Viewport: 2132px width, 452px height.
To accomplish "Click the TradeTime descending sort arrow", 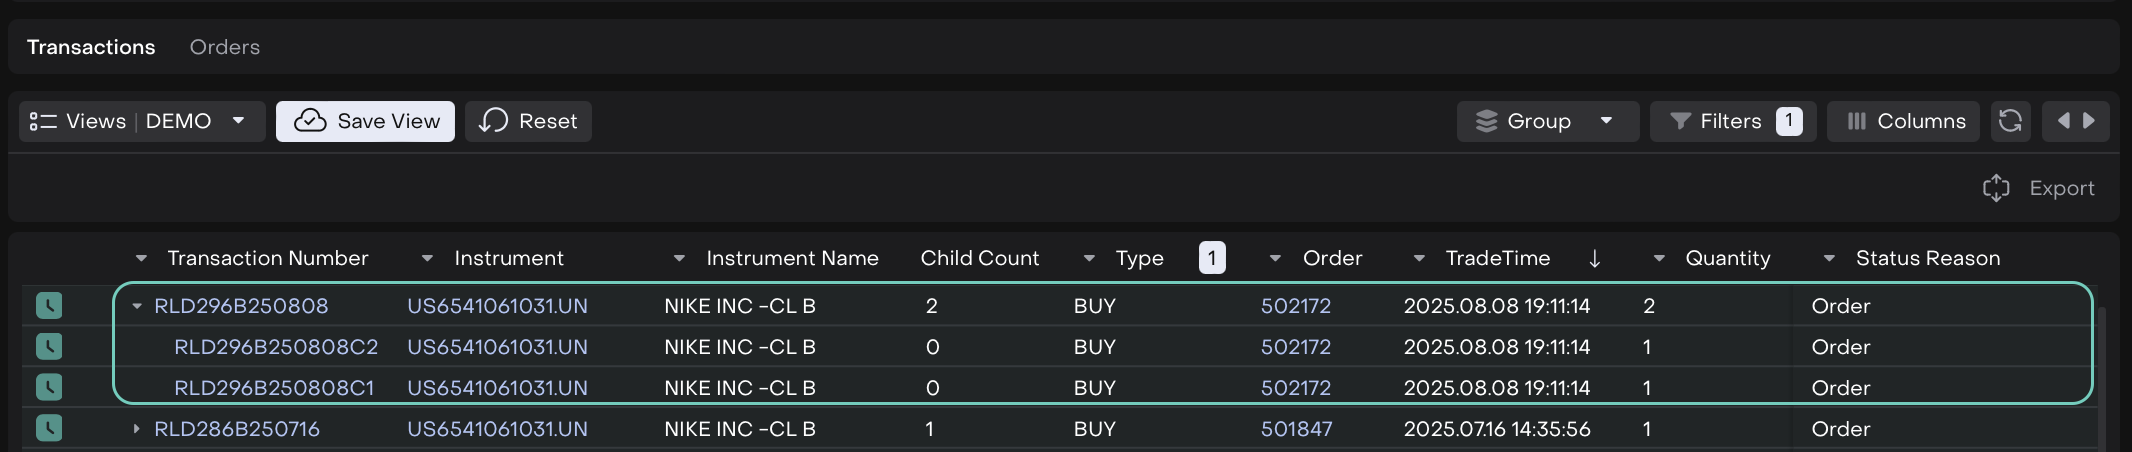I will point(1594,259).
